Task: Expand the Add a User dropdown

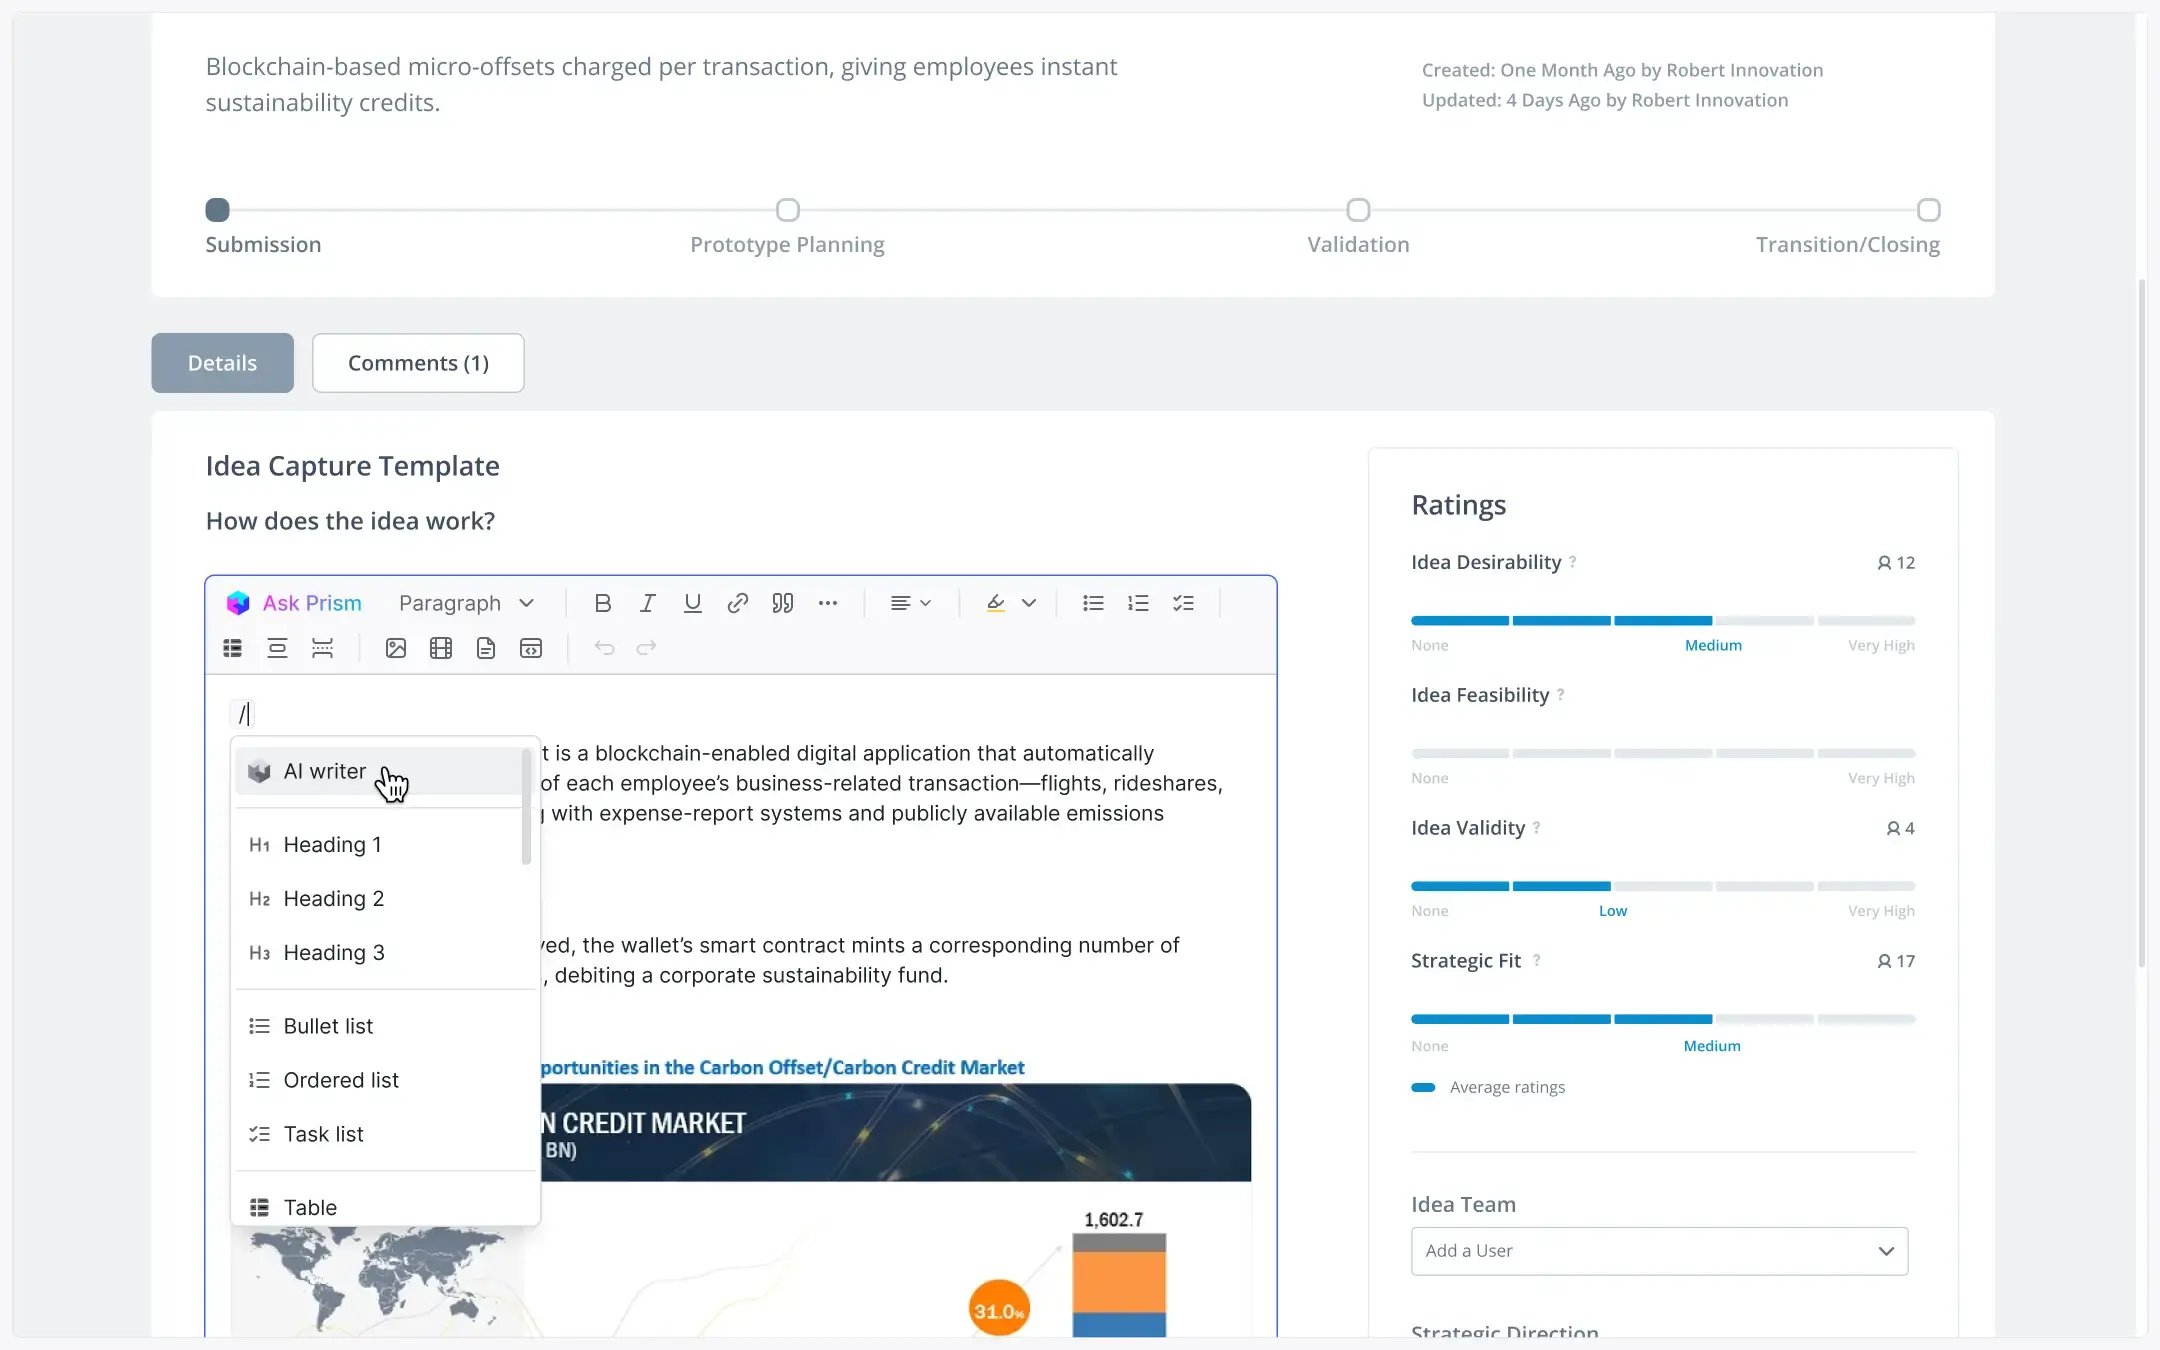Action: 1657,1251
